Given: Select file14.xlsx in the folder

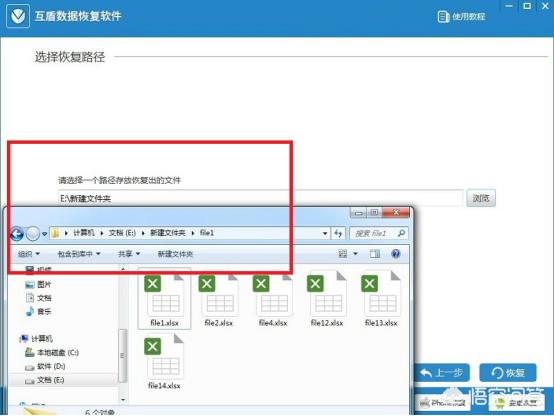Looking at the screenshot, I should click(x=164, y=363).
